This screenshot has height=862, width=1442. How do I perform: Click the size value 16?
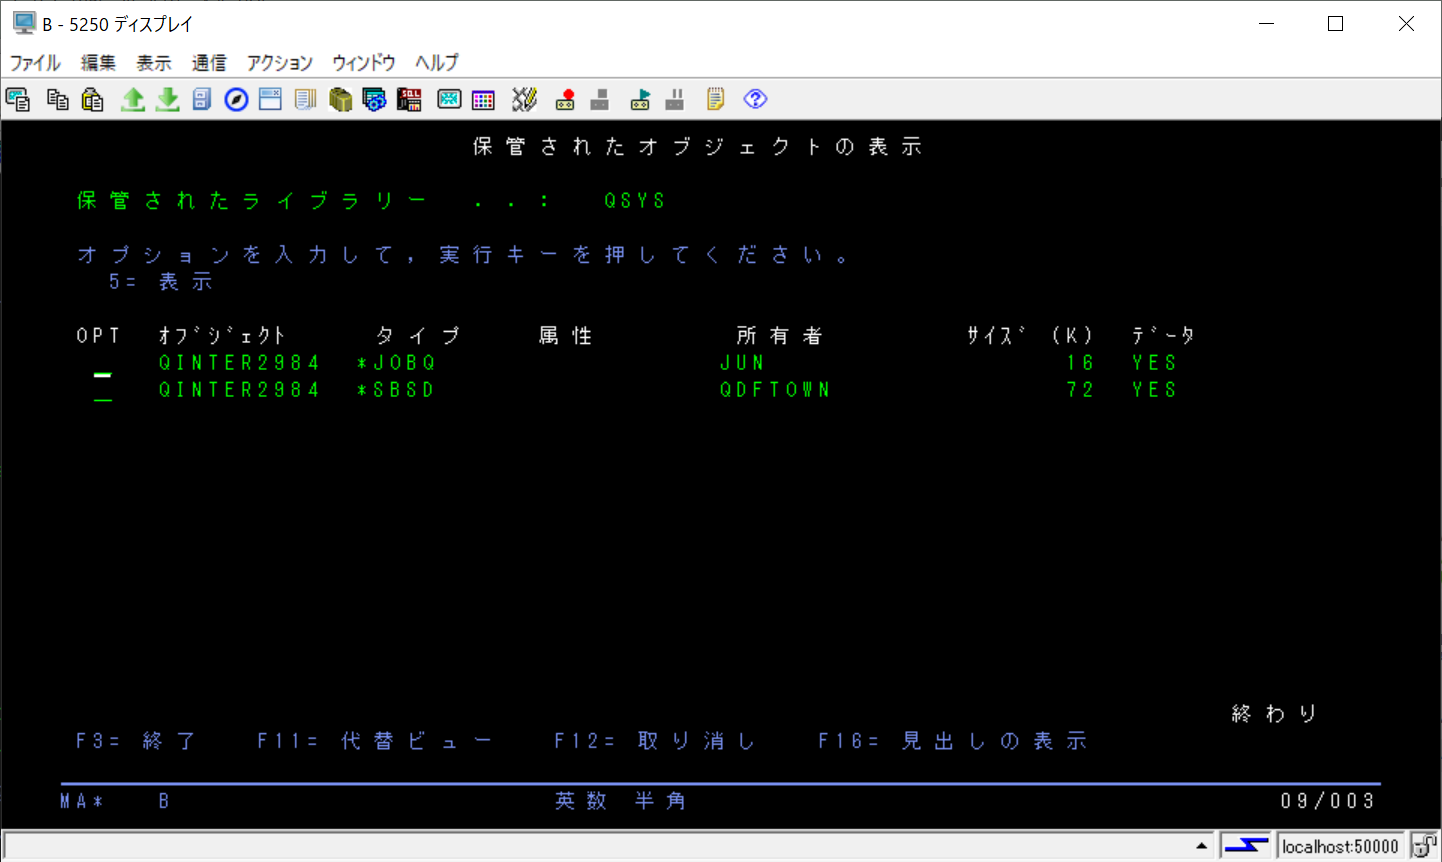1080,363
